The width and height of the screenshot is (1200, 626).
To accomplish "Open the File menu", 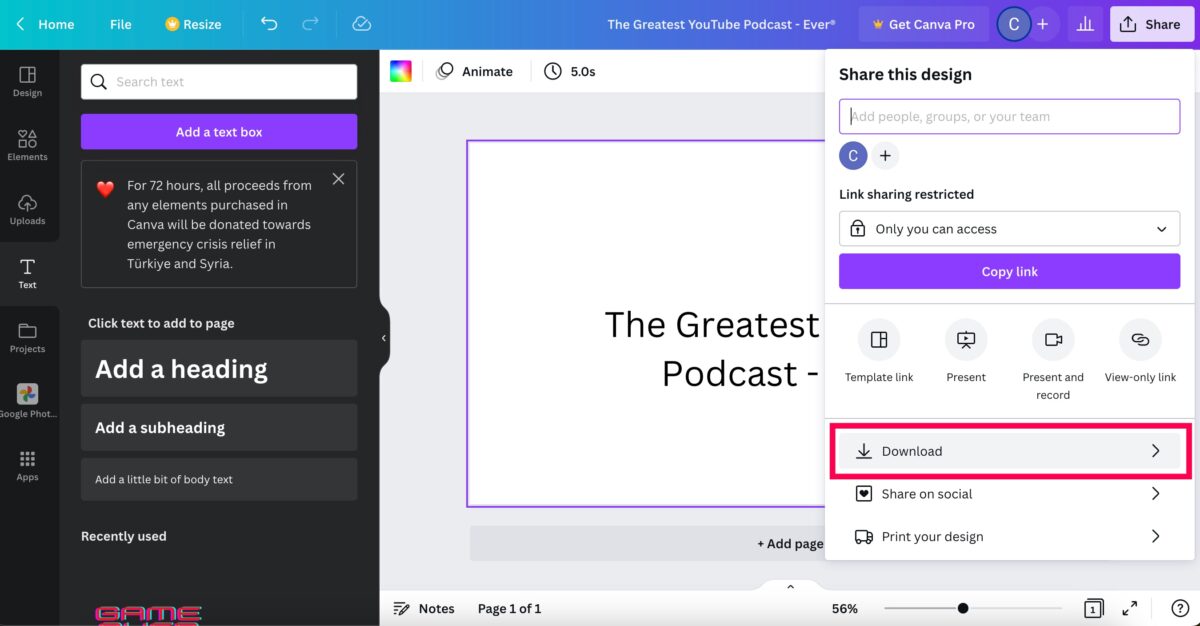I will click(121, 24).
